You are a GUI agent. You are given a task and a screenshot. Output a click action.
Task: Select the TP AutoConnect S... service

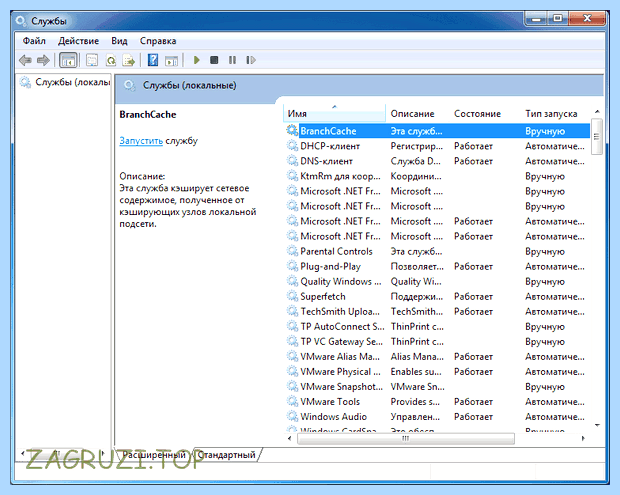[x=342, y=327]
